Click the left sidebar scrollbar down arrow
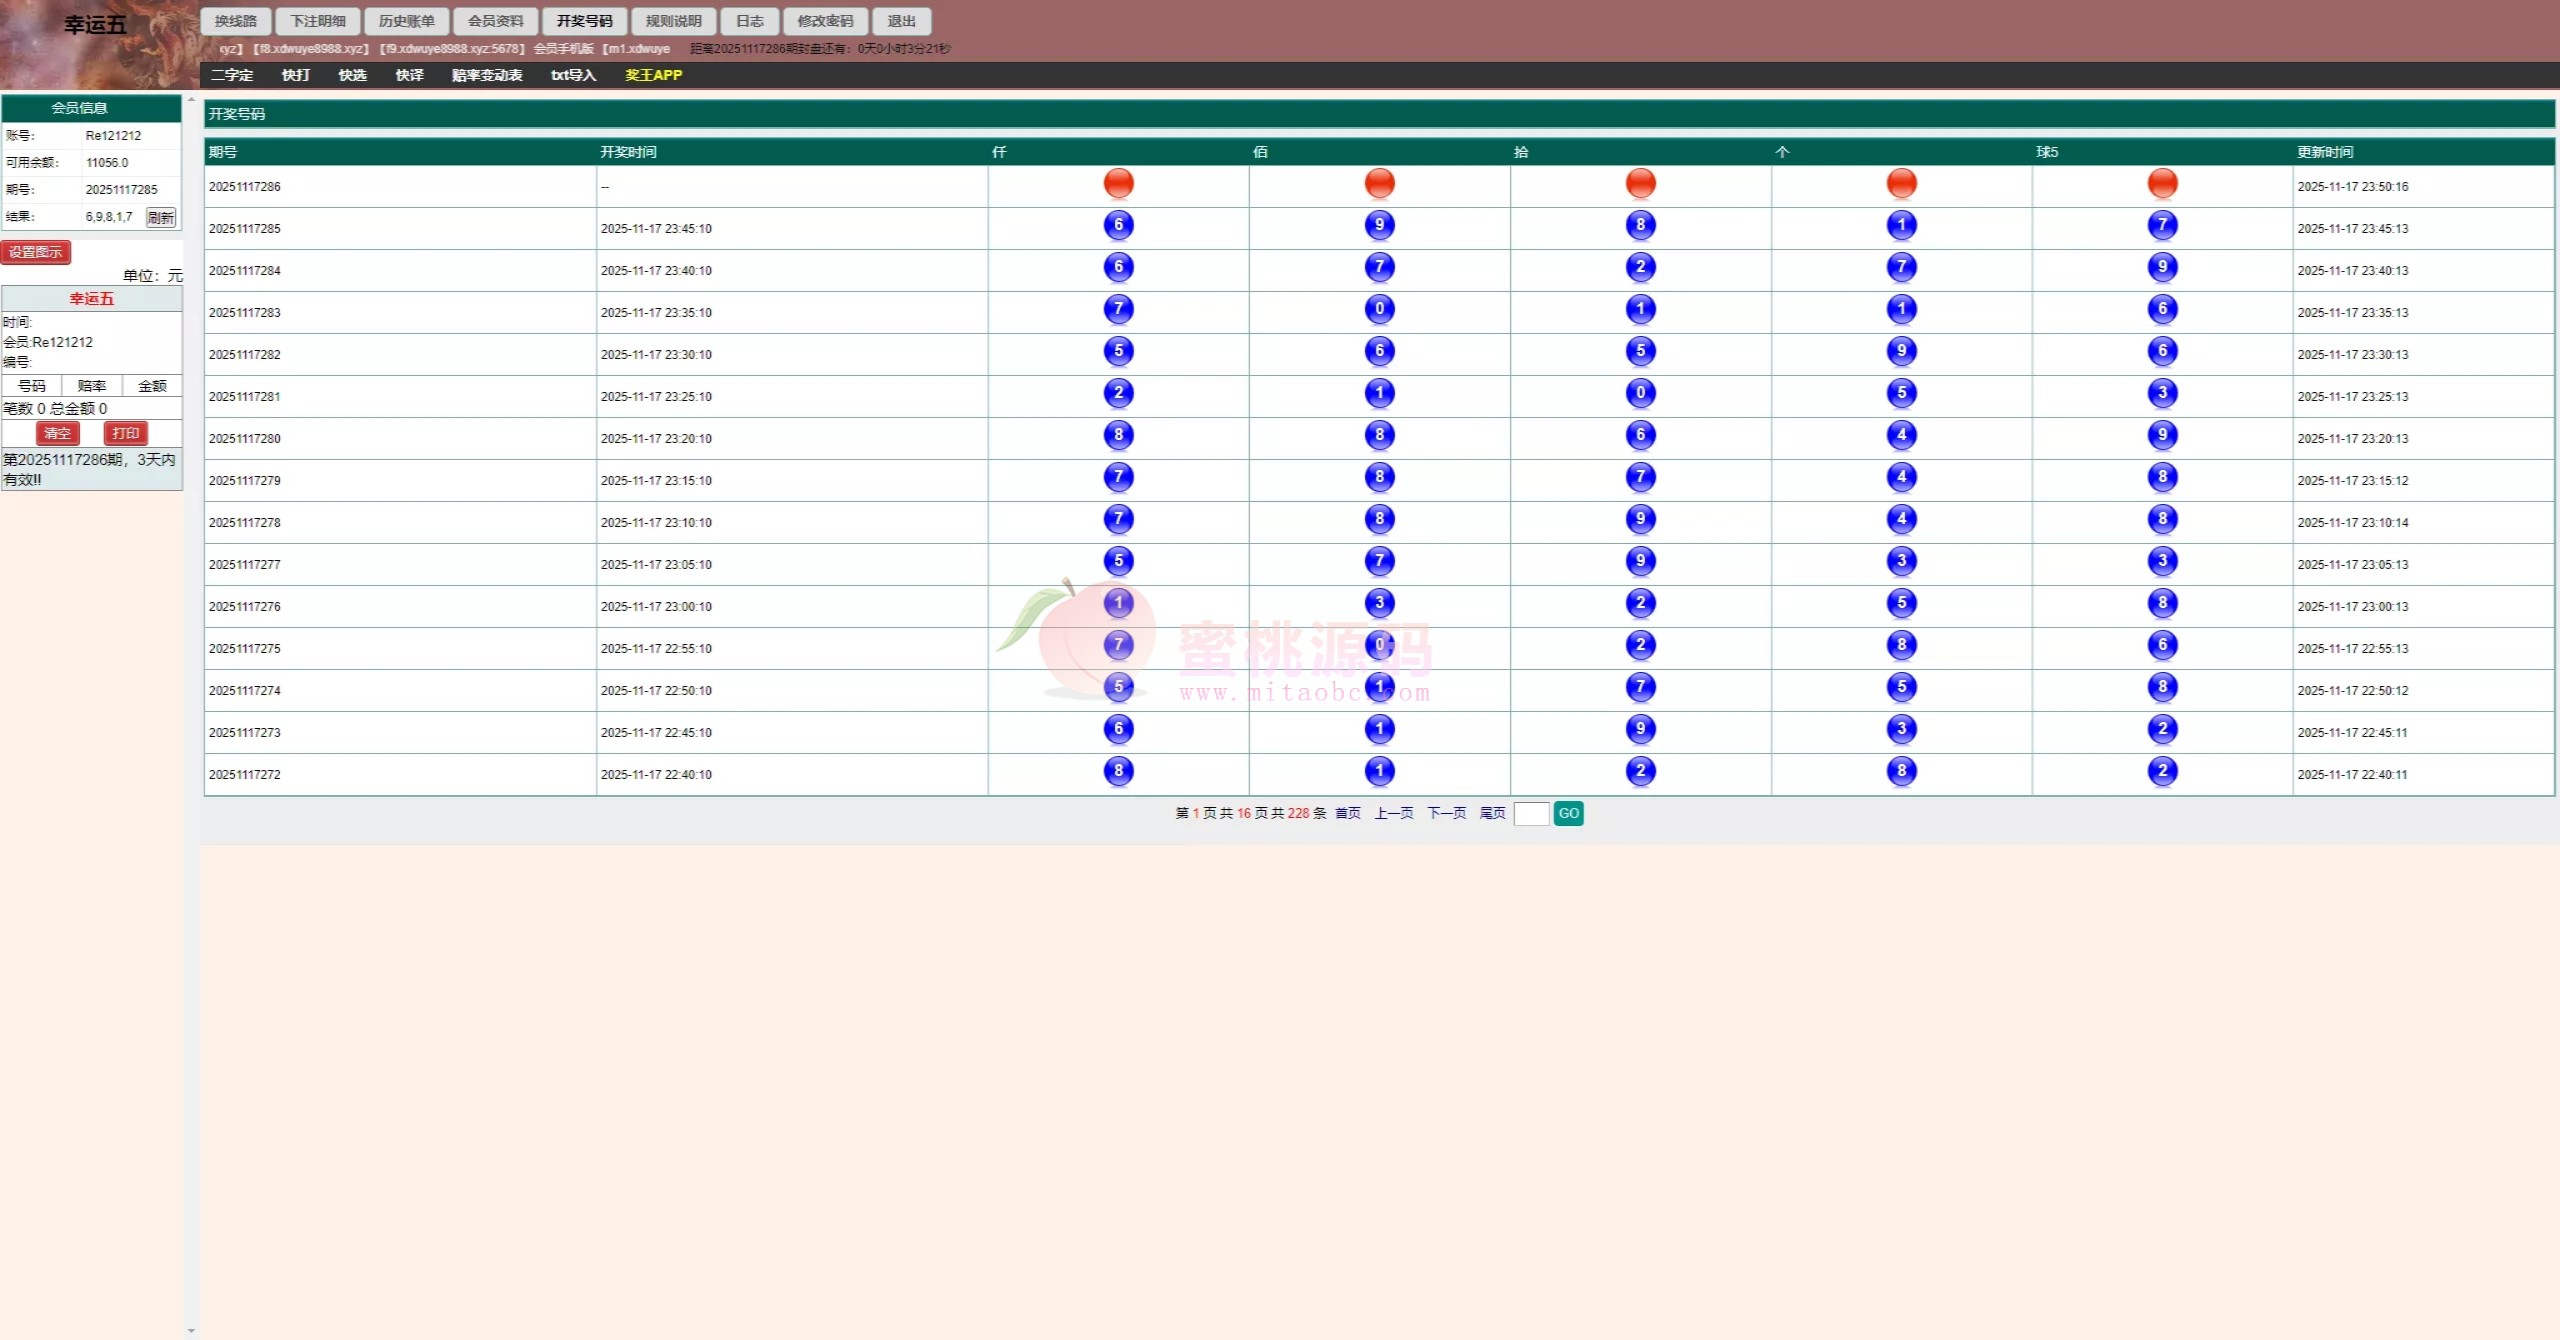This screenshot has height=1340, width=2560. pyautogui.click(x=191, y=1331)
